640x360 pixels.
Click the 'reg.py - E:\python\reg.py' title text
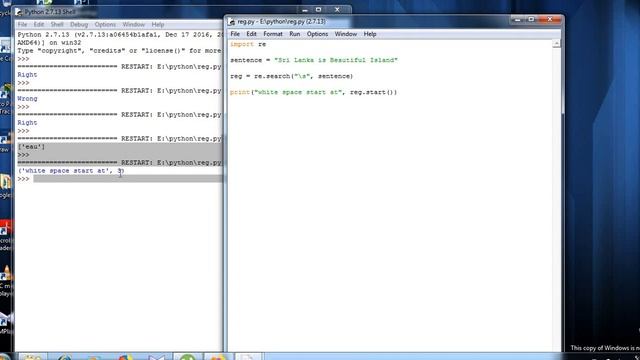282,22
